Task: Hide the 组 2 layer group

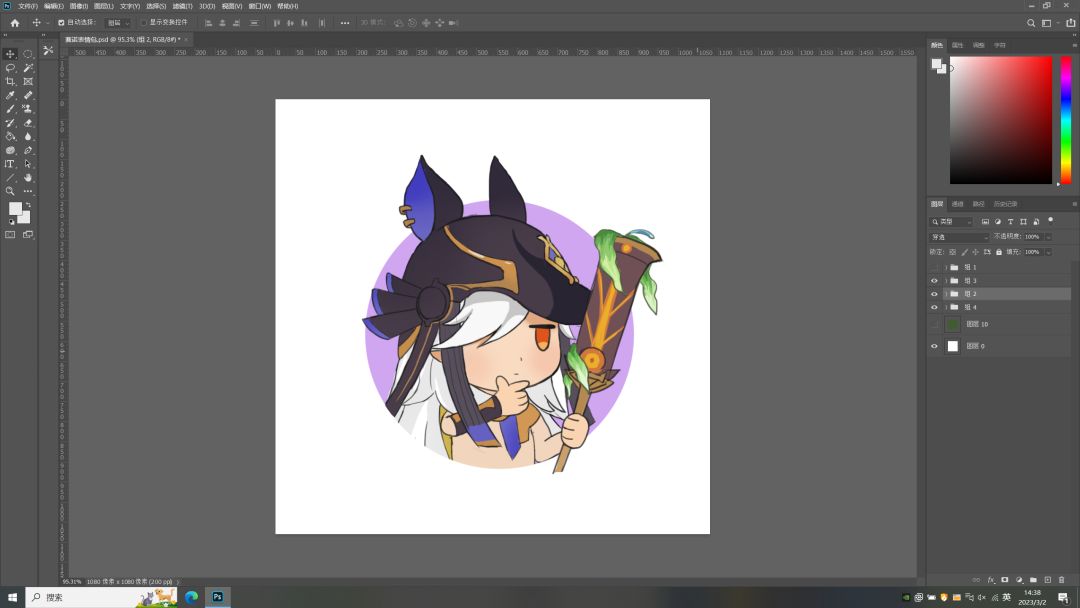Action: point(935,294)
